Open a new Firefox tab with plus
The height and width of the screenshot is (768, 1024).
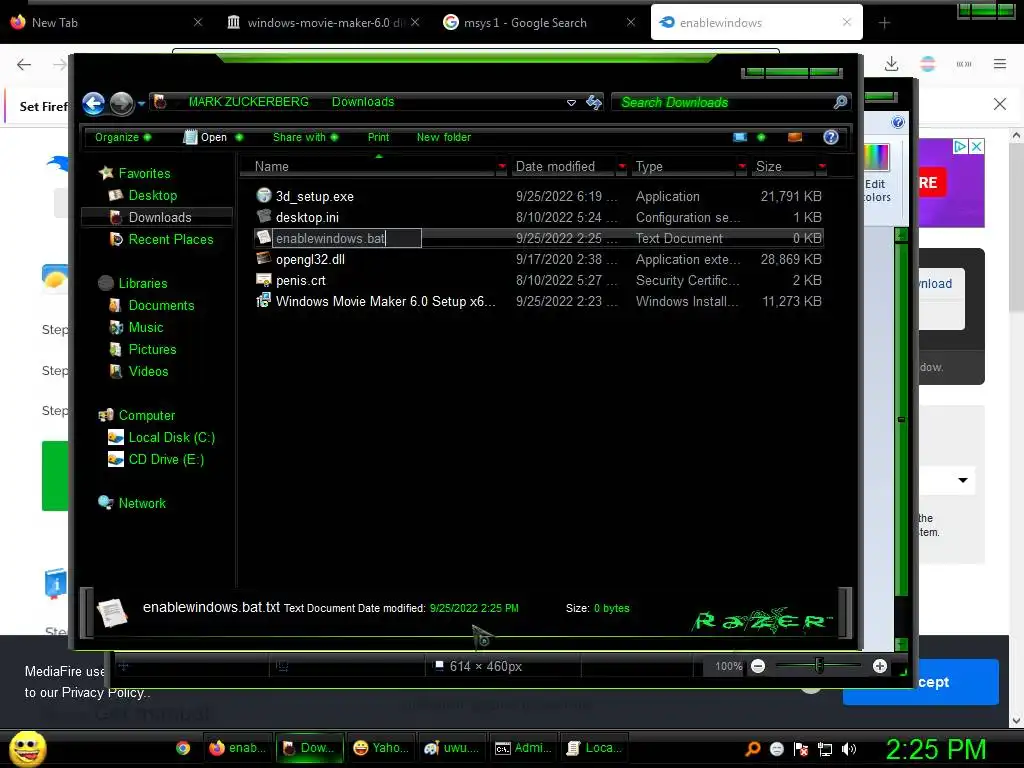pos(884,23)
